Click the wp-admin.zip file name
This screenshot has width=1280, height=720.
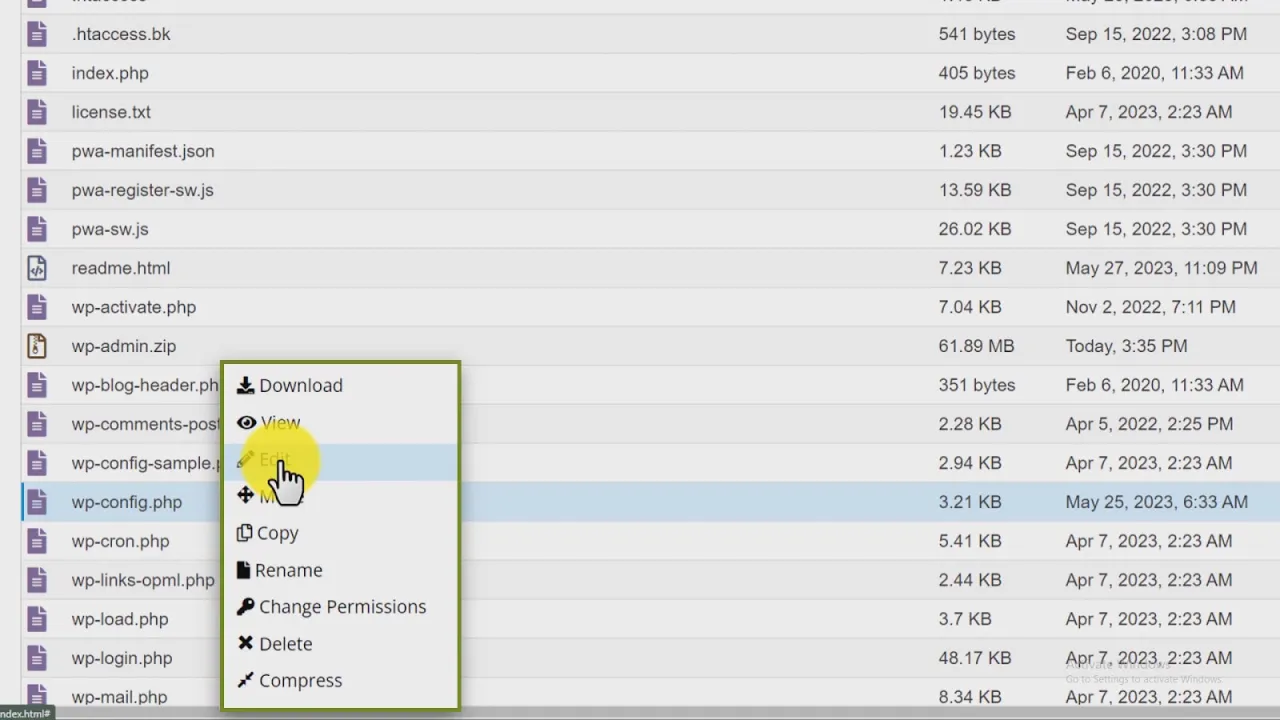(x=124, y=346)
